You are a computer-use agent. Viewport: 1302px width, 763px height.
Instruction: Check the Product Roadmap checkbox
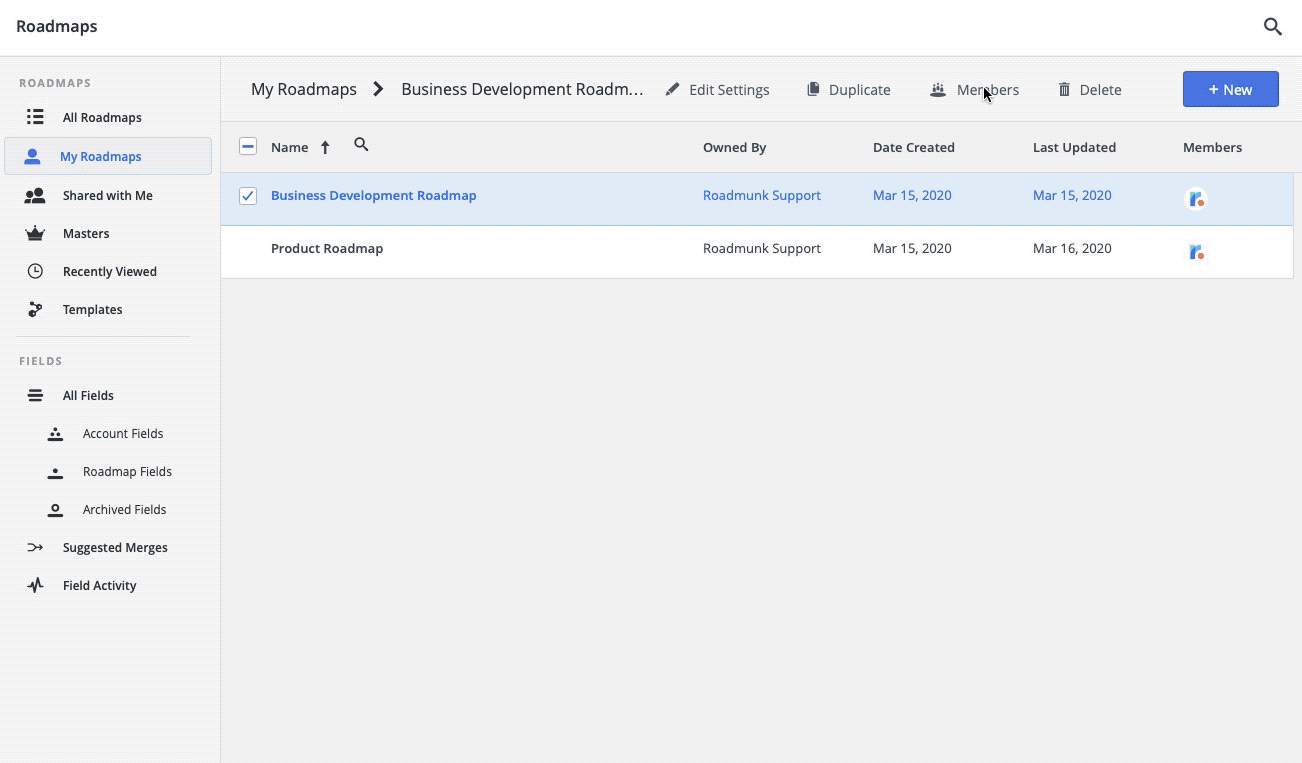click(x=248, y=248)
